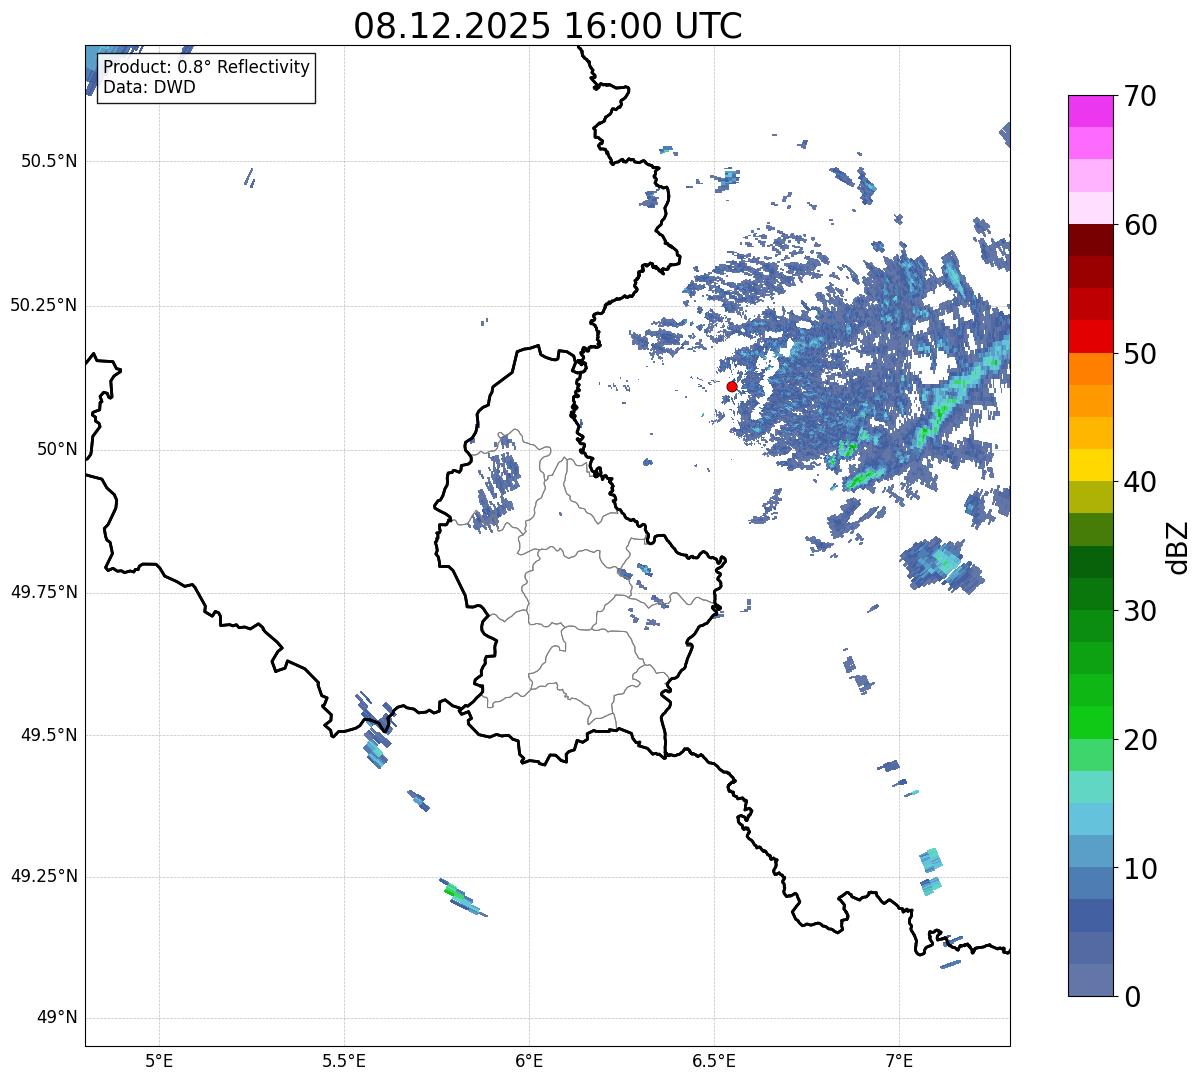Select the Product: 0.8° Reflectivity text

click(207, 68)
